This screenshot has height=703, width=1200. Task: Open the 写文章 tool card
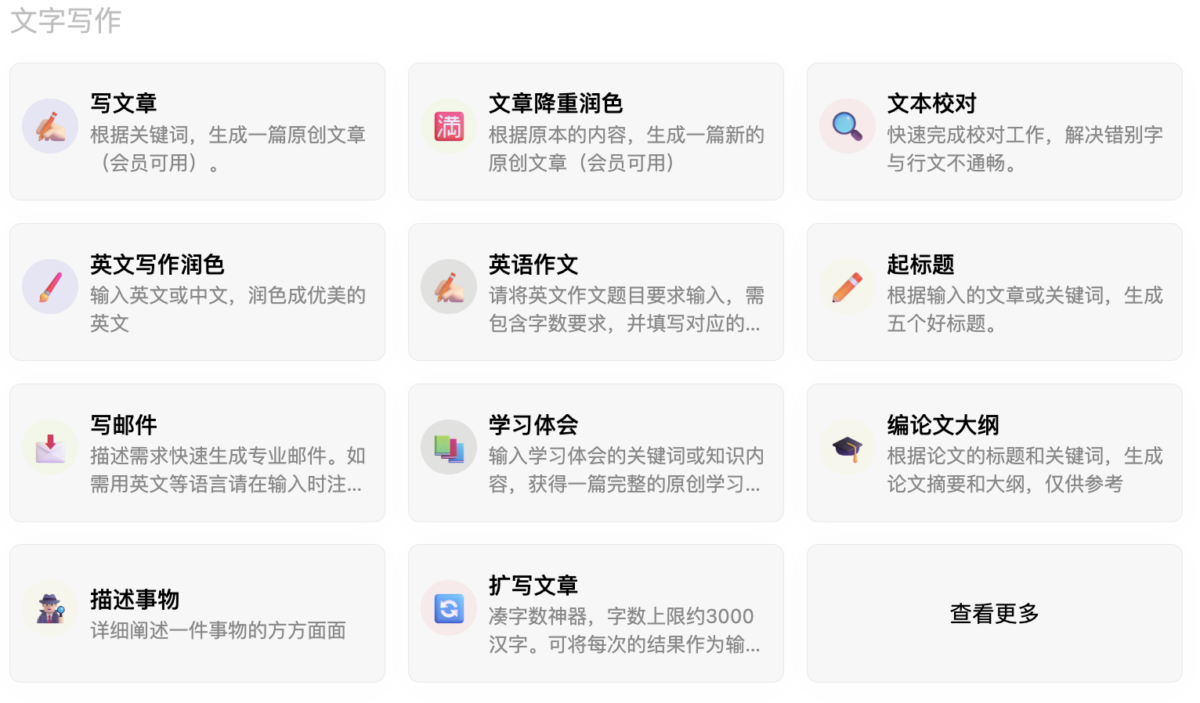(197, 130)
